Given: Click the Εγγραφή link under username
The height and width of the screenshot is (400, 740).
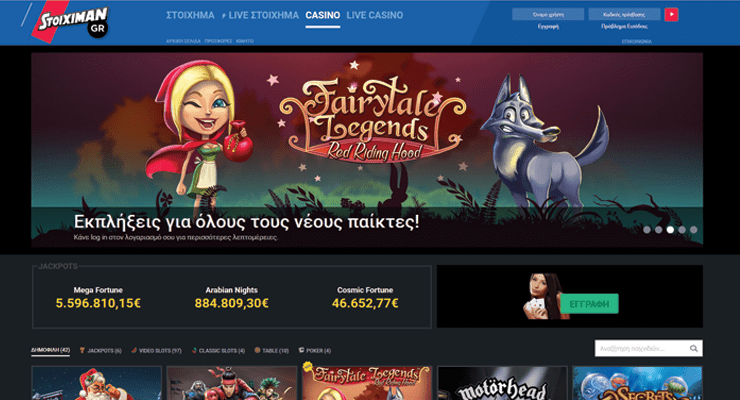Looking at the screenshot, I should (x=548, y=26).
